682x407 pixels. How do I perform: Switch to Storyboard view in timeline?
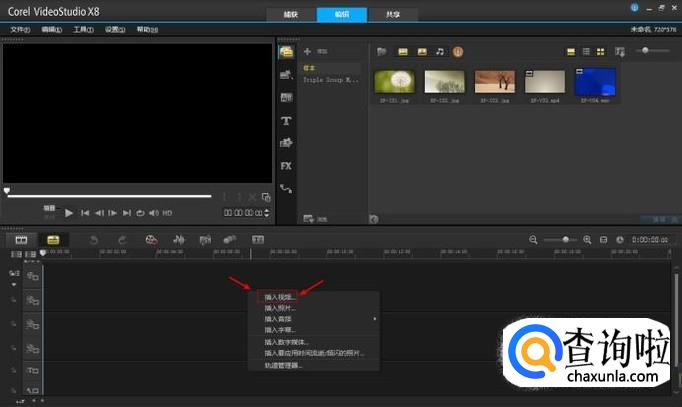[x=20, y=239]
